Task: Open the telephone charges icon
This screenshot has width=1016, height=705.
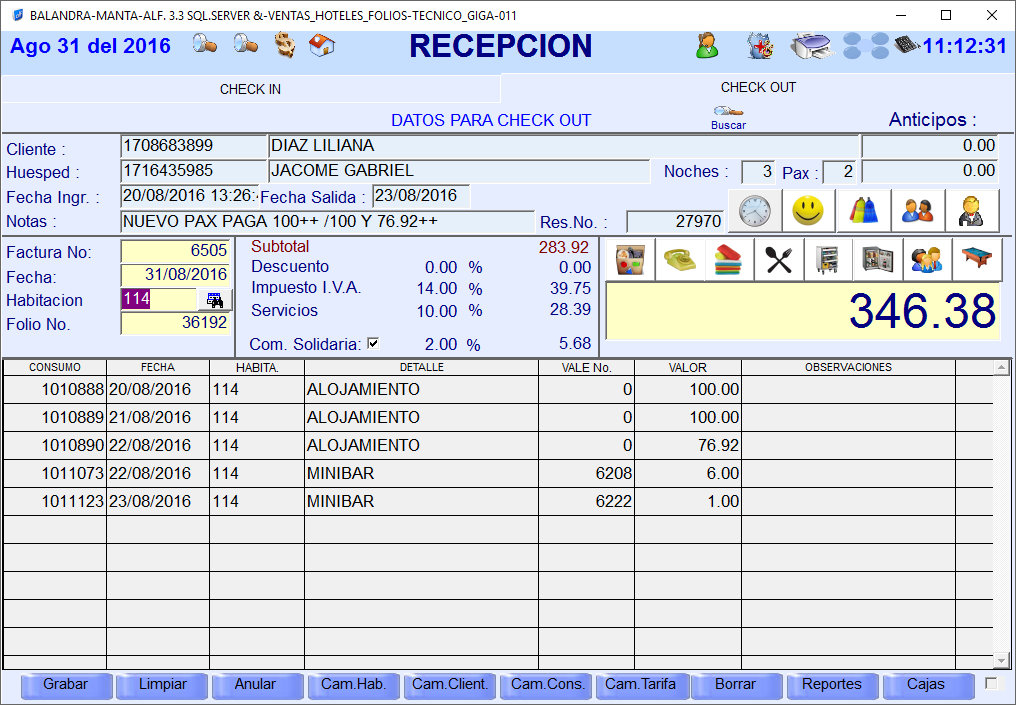Action: [680, 260]
